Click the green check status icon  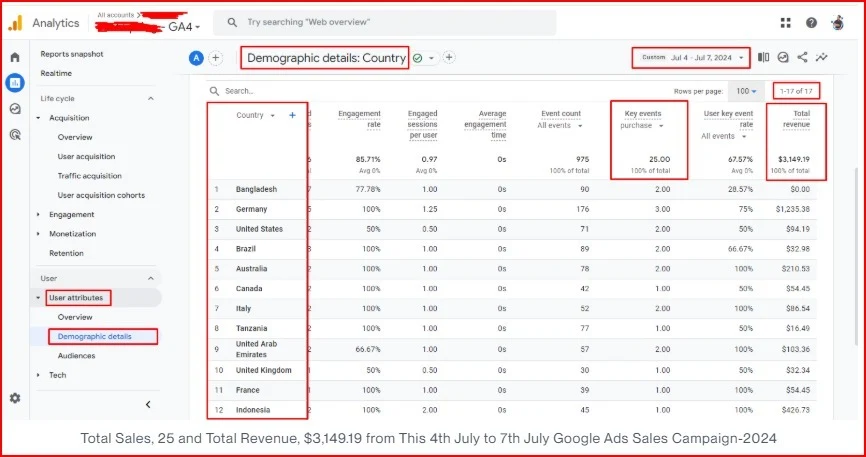418,58
